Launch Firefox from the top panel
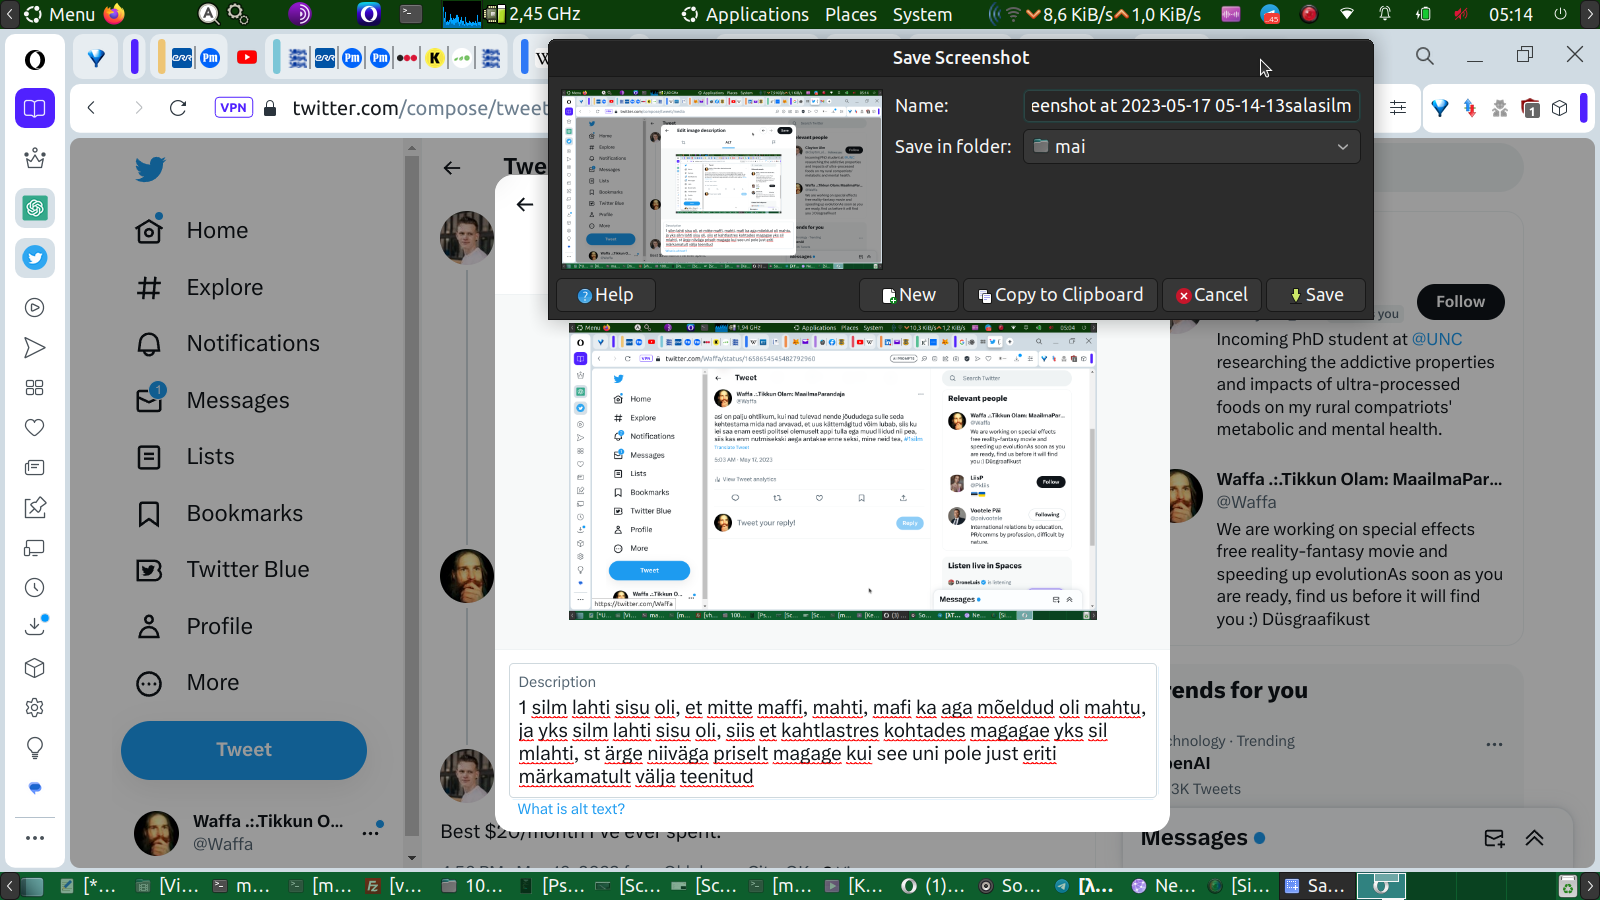 pyautogui.click(x=115, y=14)
